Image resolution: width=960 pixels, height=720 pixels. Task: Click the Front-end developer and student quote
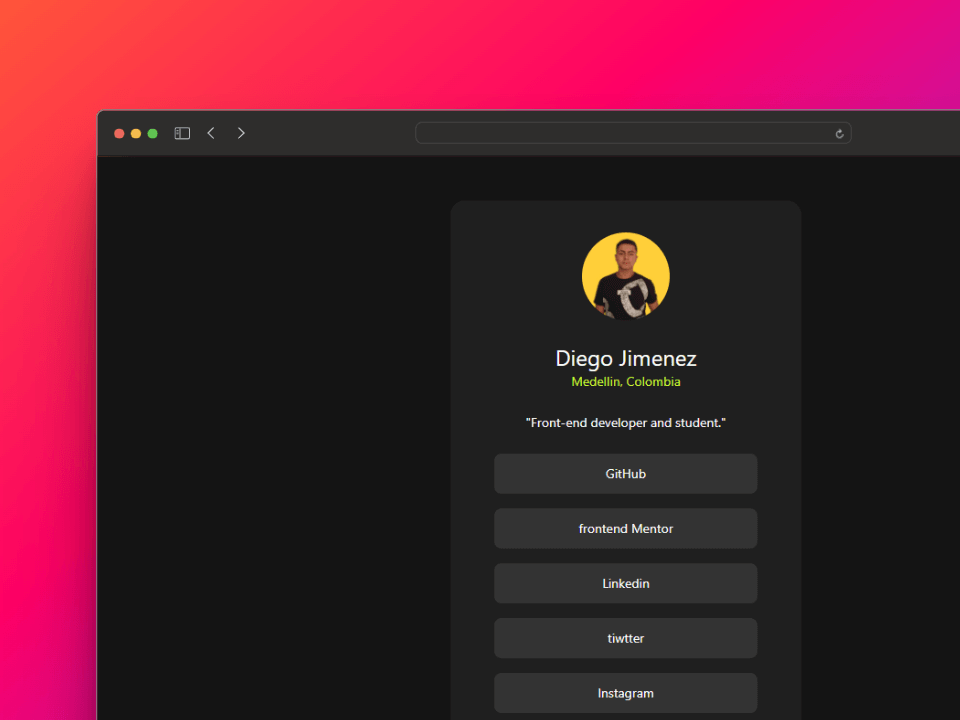[x=626, y=423]
